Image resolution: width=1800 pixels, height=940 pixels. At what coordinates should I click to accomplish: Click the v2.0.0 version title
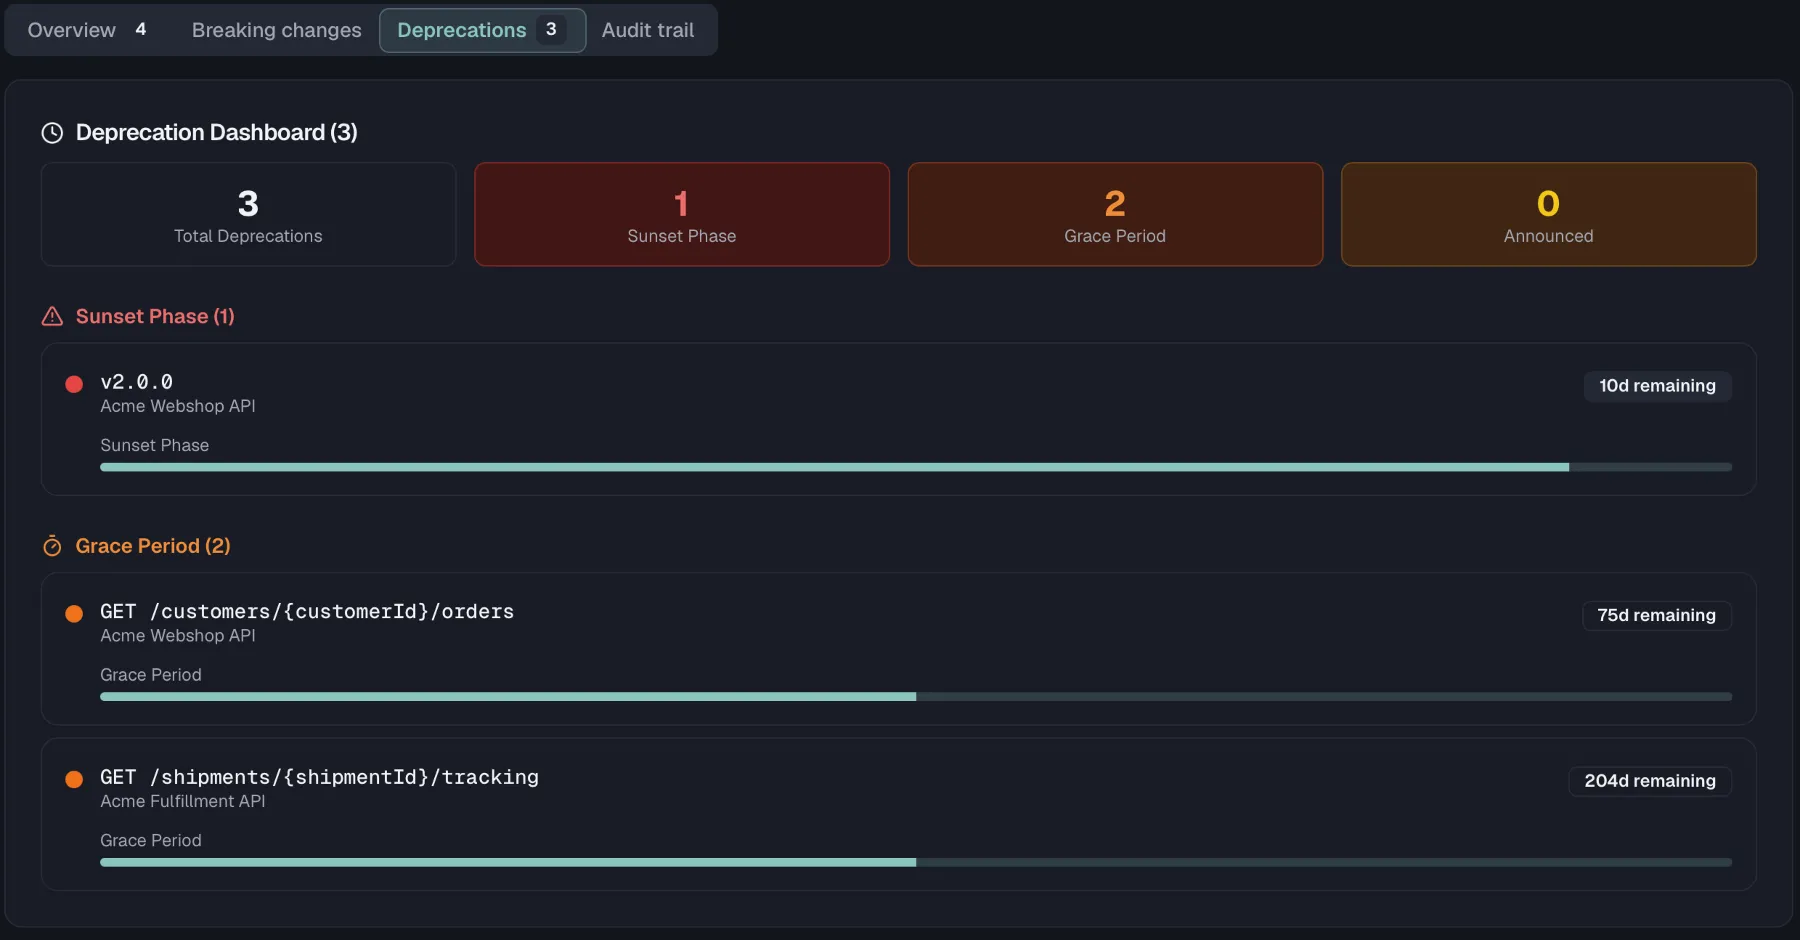tap(137, 382)
